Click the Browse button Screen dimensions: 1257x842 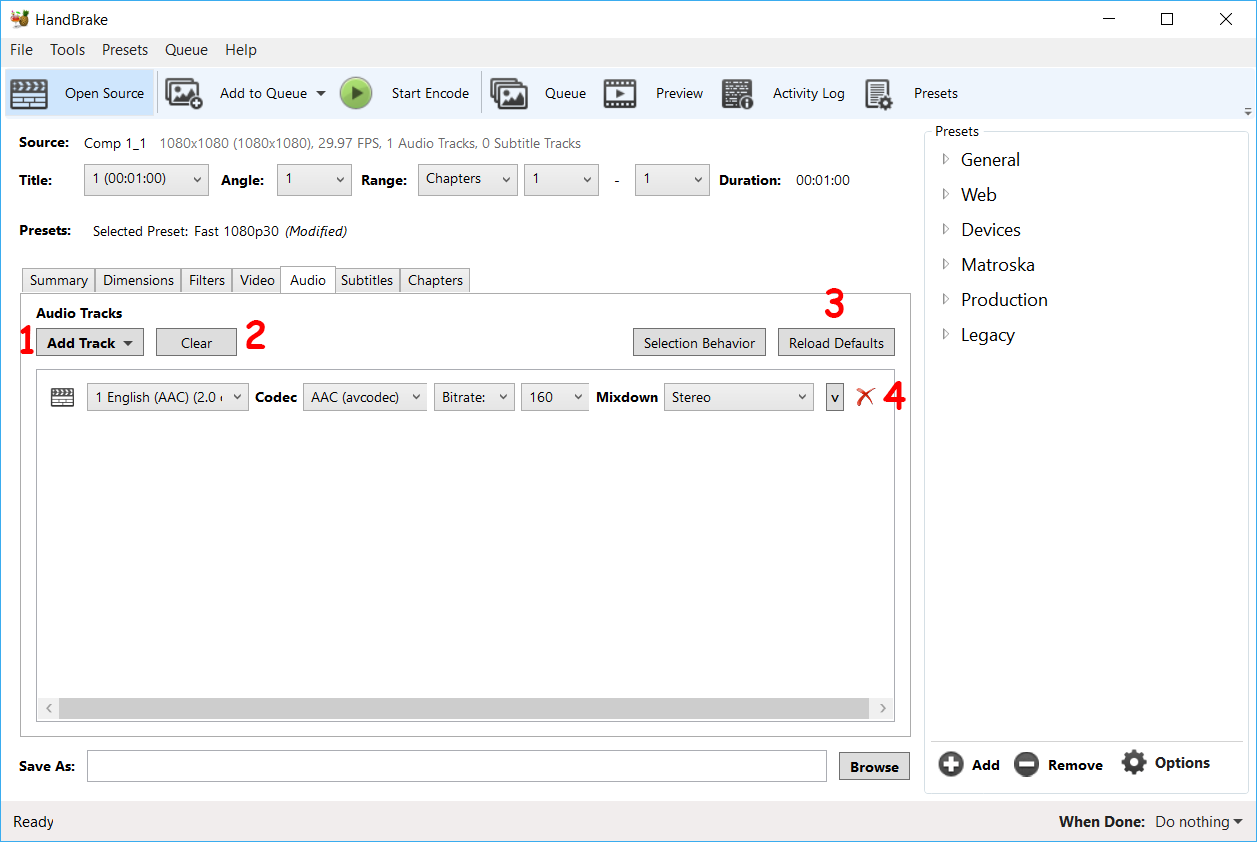coord(874,767)
